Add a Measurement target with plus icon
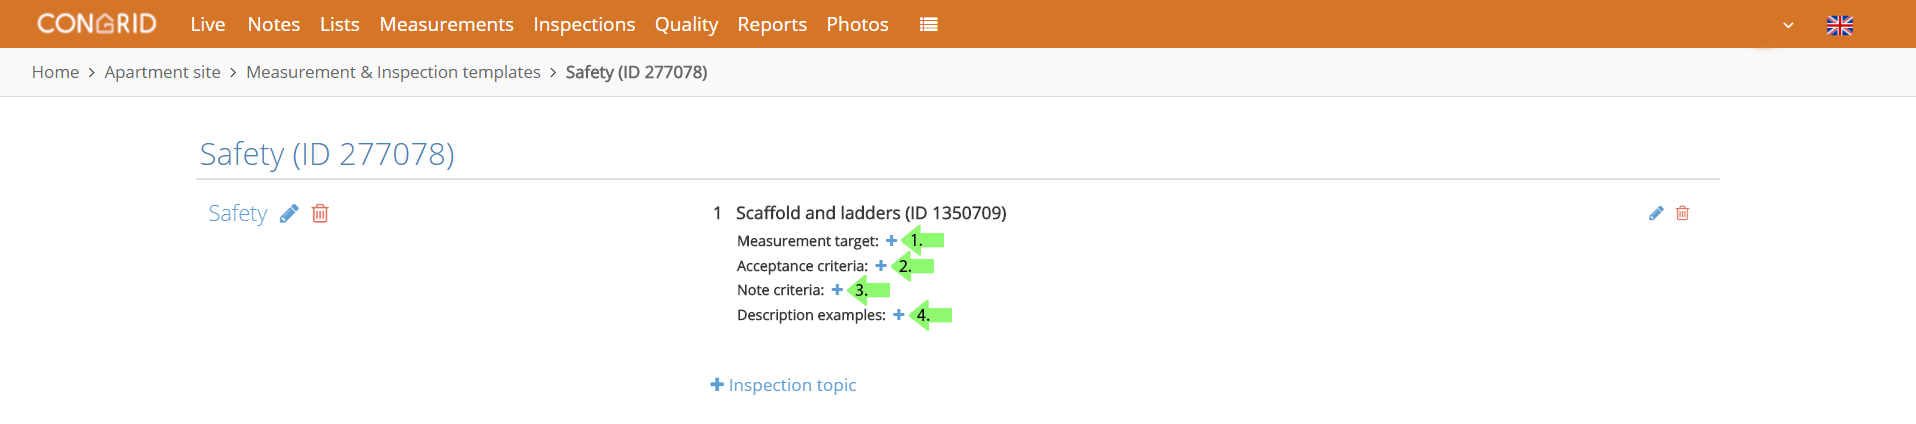This screenshot has width=1916, height=424. pos(891,241)
